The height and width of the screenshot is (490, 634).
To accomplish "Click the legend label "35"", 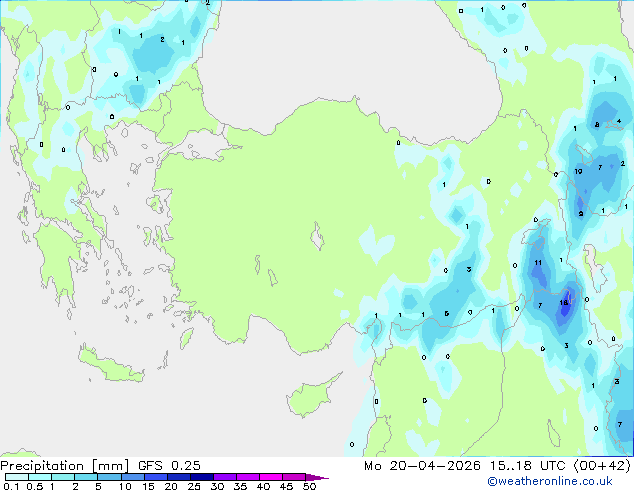I will [x=240, y=486].
